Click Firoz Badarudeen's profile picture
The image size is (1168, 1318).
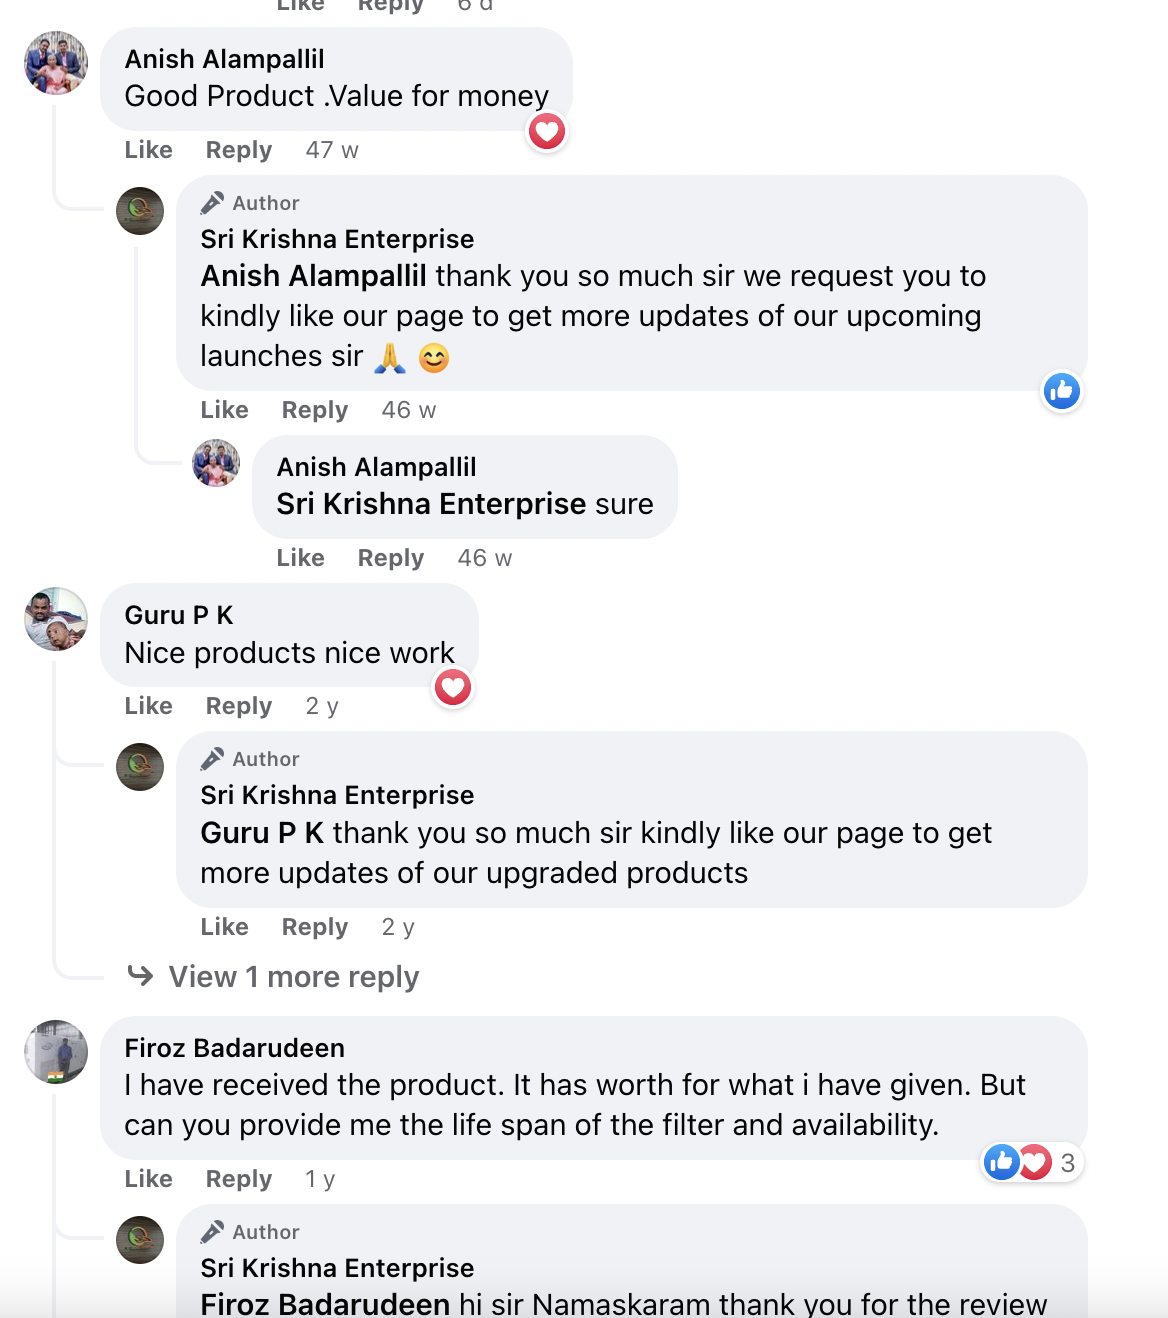56,1052
